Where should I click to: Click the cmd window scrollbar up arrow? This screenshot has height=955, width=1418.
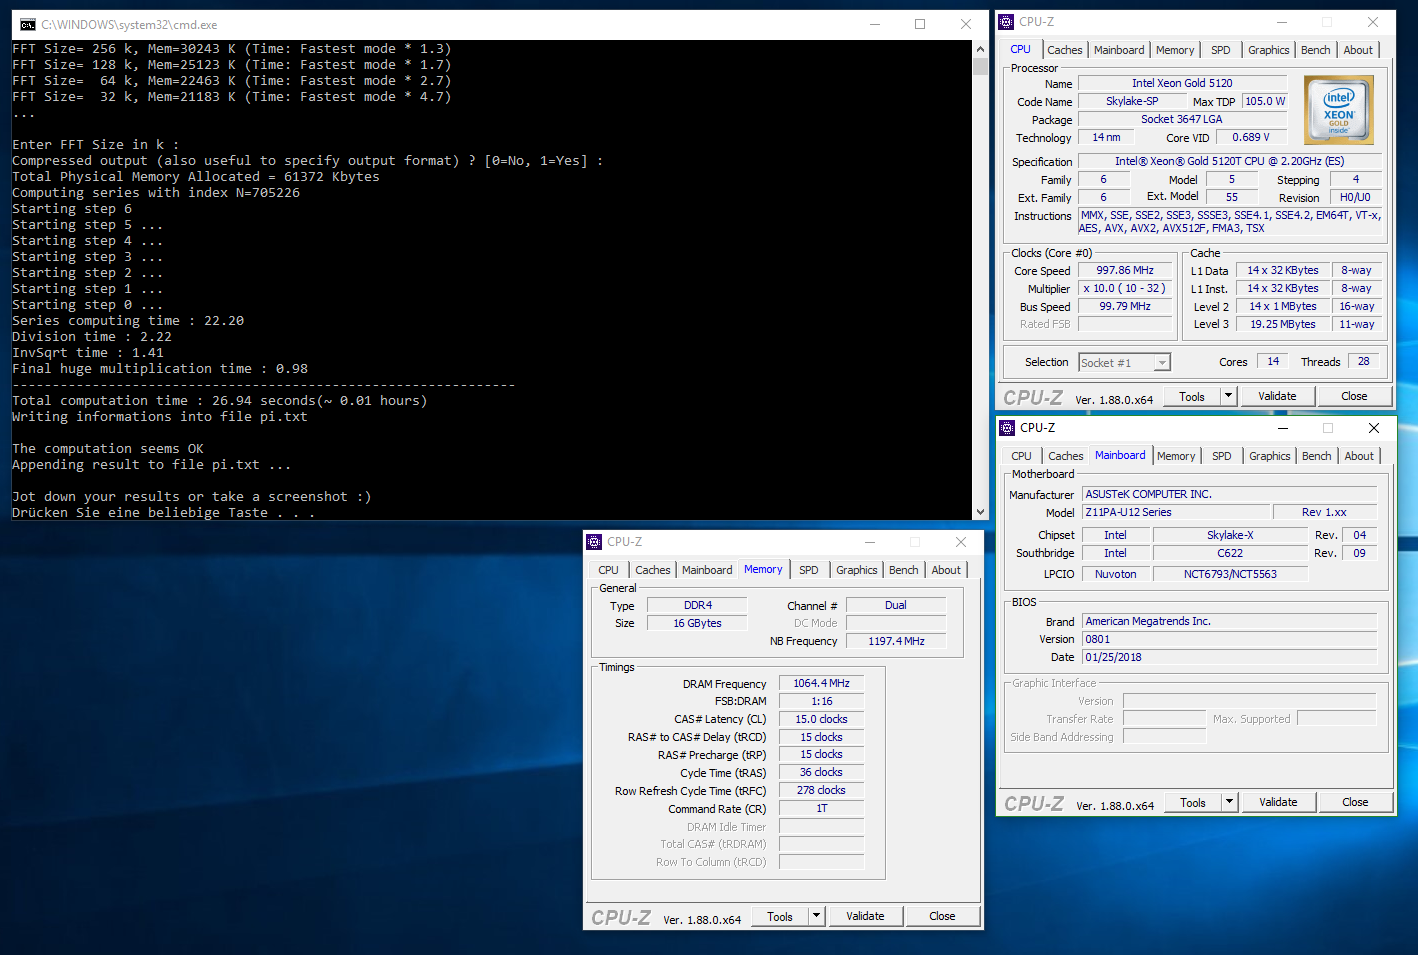980,48
